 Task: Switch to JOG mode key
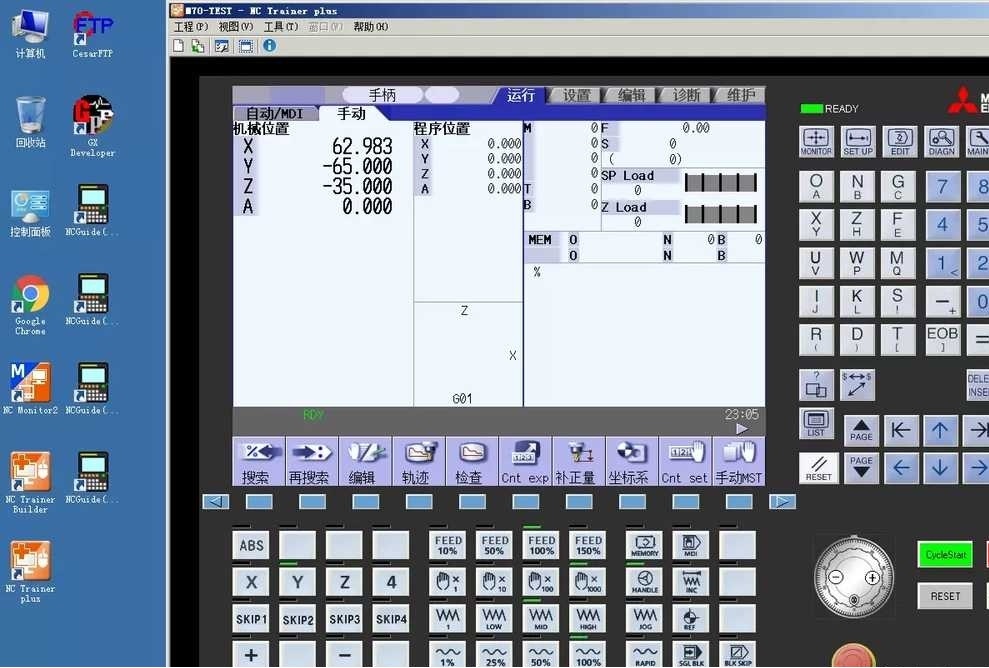tap(645, 618)
